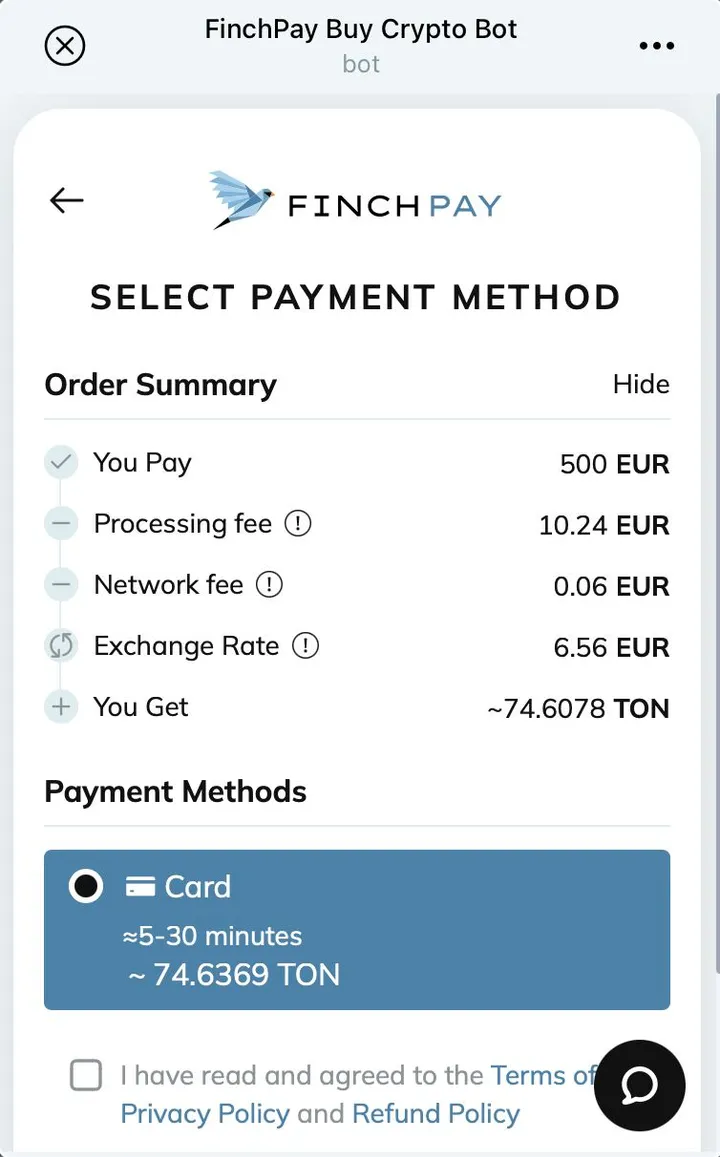This screenshot has width=720, height=1157.
Task: Click the FinchPay Buy Crypto Bot title
Action: [x=361, y=29]
